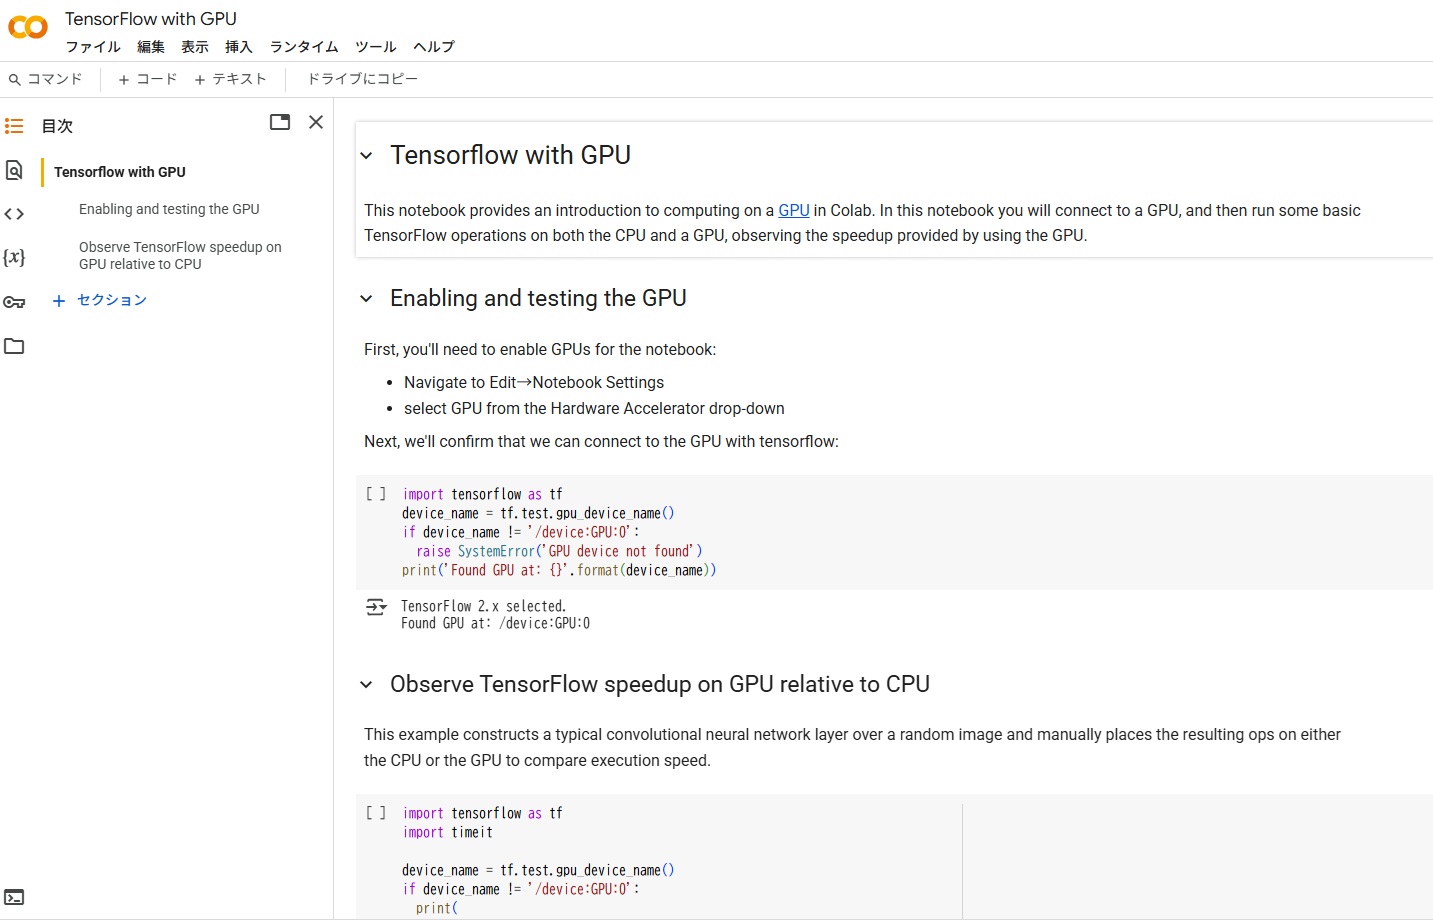The width and height of the screenshot is (1433, 921).
Task: Open the table of contents sidebar icon
Action: [14, 126]
